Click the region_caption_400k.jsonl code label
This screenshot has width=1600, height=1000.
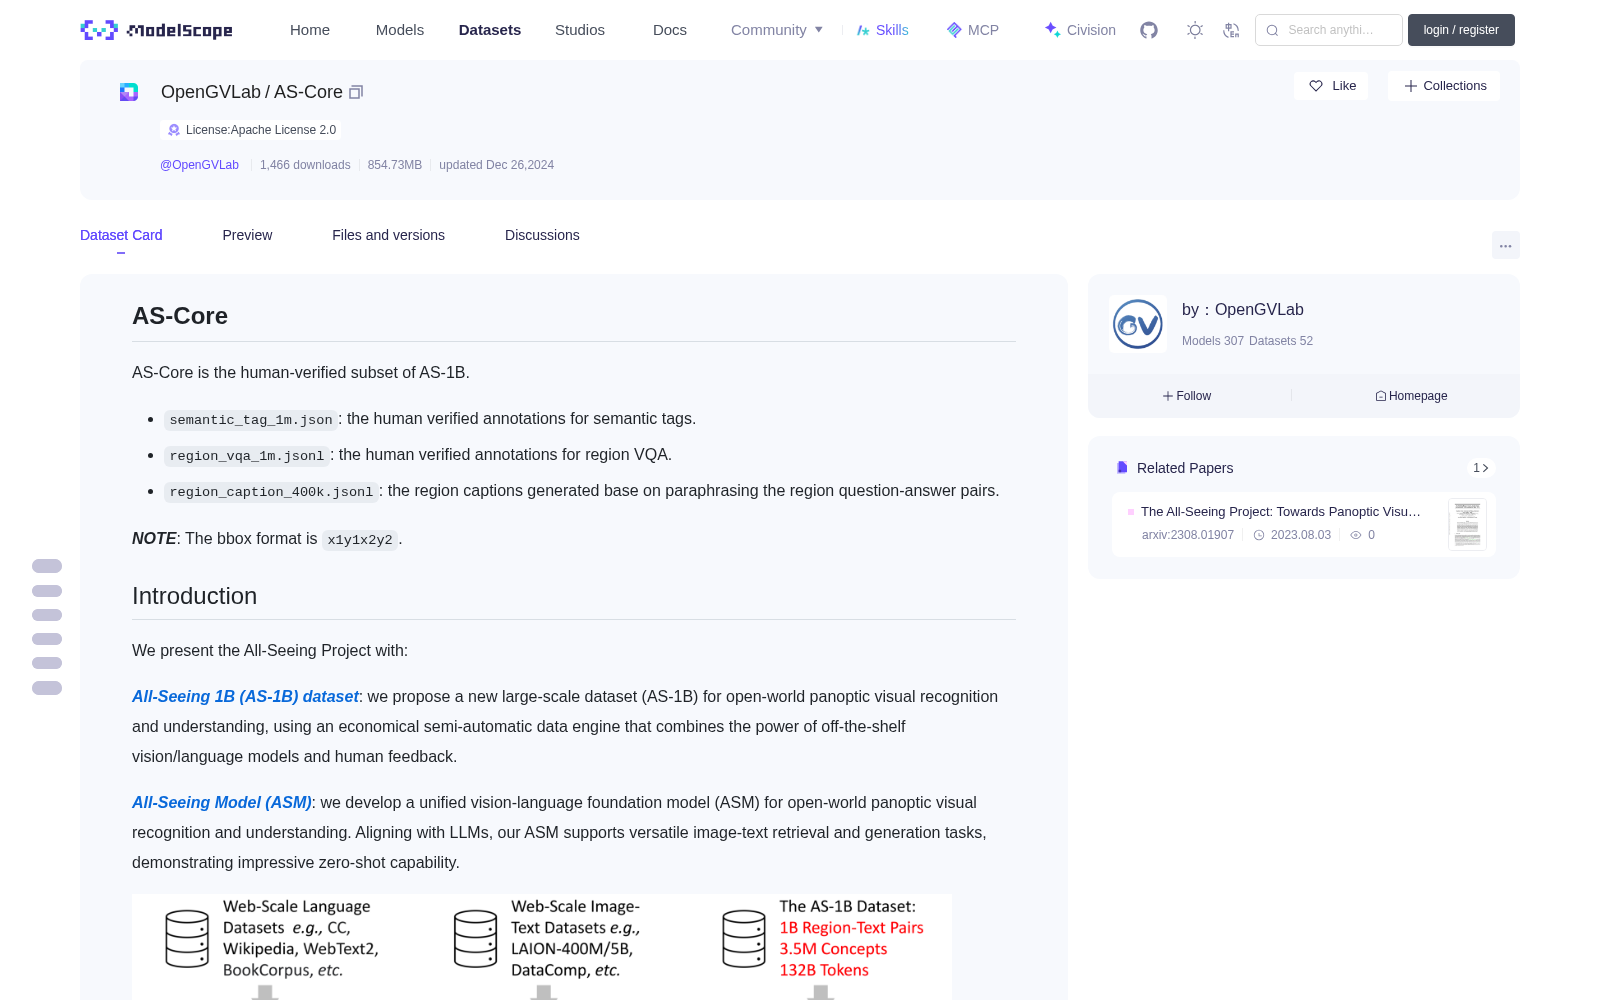pos(271,492)
